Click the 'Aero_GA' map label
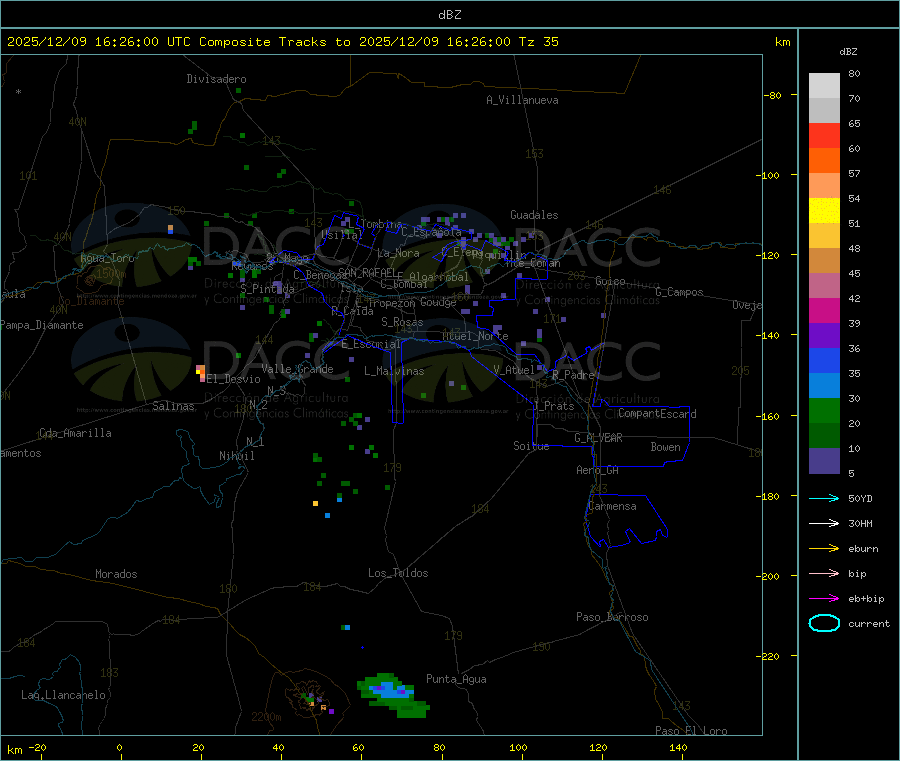900x761 pixels. [x=598, y=470]
